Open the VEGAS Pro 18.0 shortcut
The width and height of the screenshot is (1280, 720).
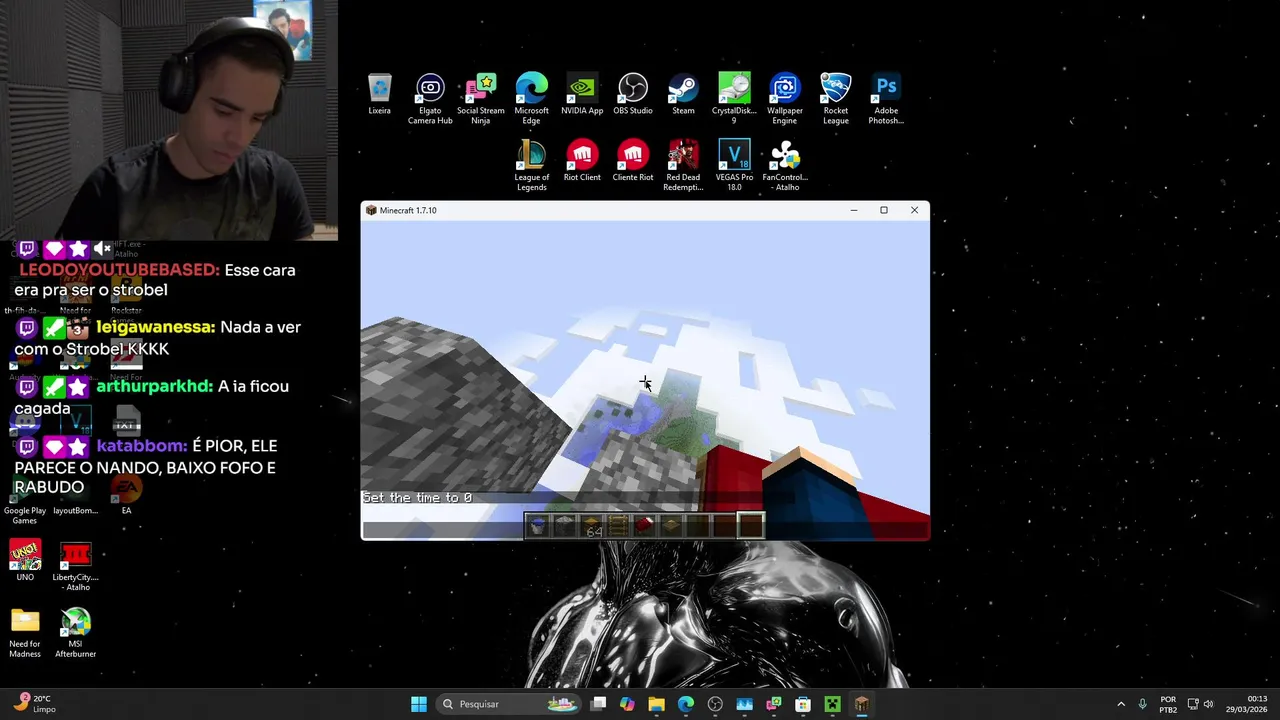pyautogui.click(x=734, y=165)
